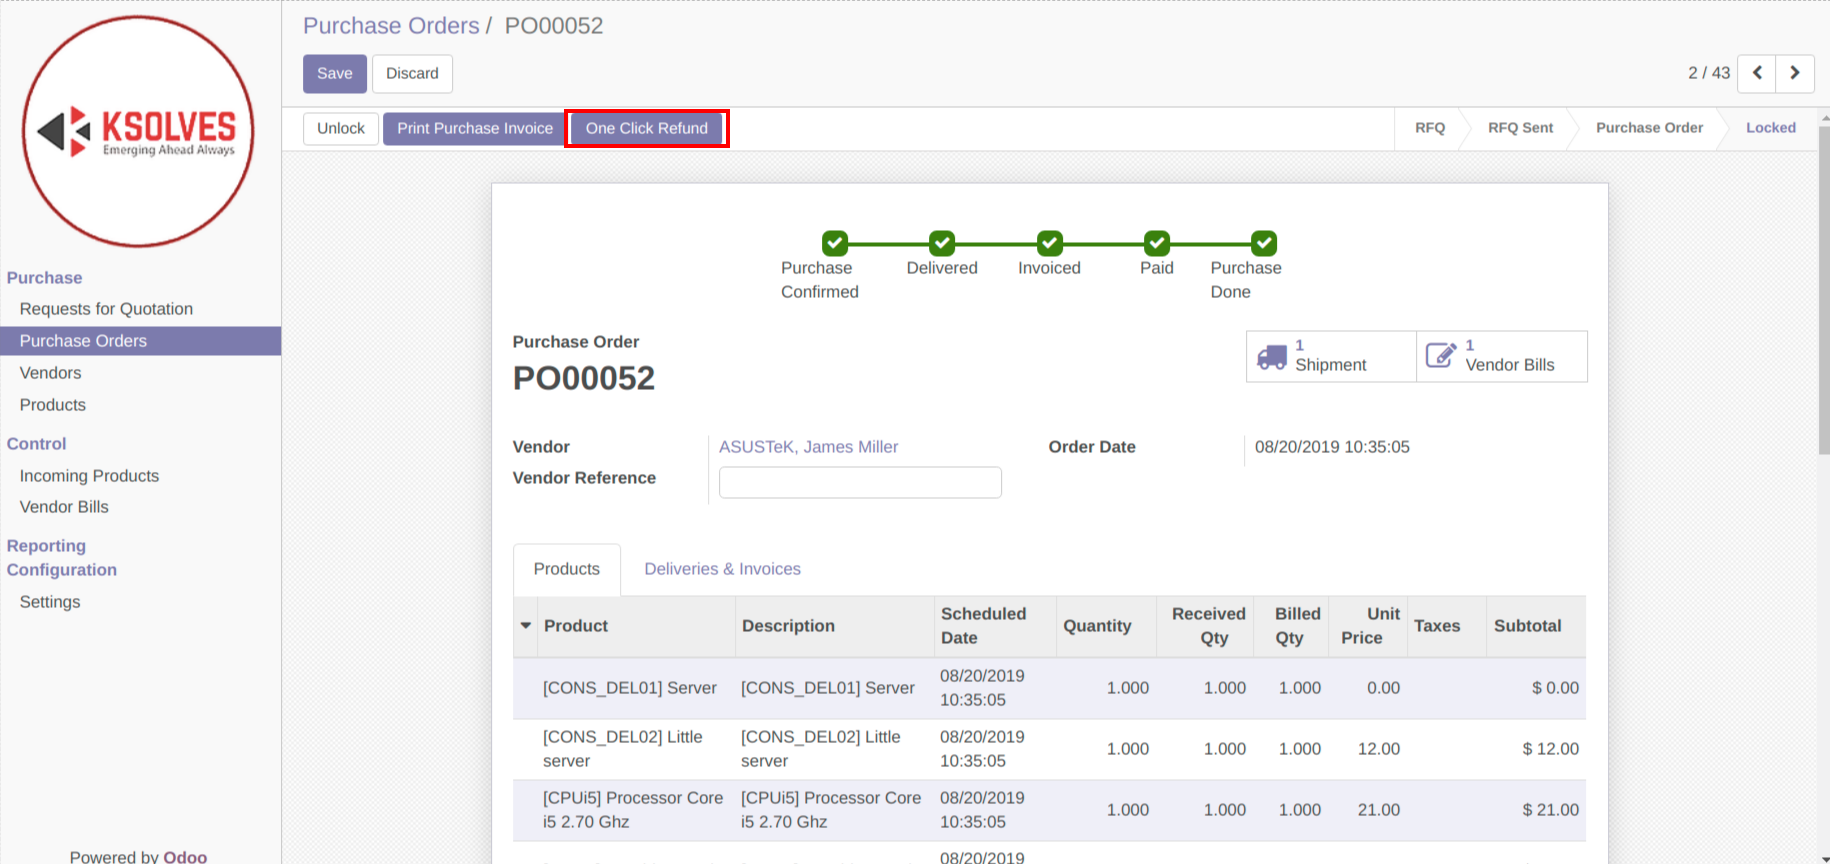Expand the product table column options arrow
Viewport: 1830px width, 864px height.
point(526,626)
